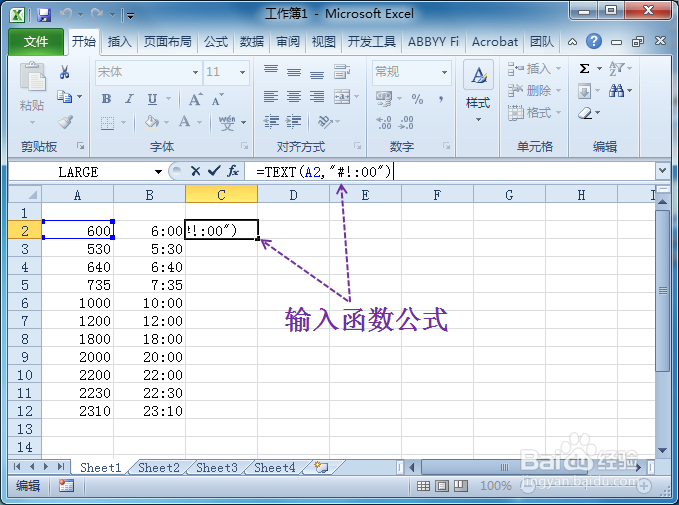679x505 pixels.
Task: Click the Cut scissors icon
Action: (65, 72)
